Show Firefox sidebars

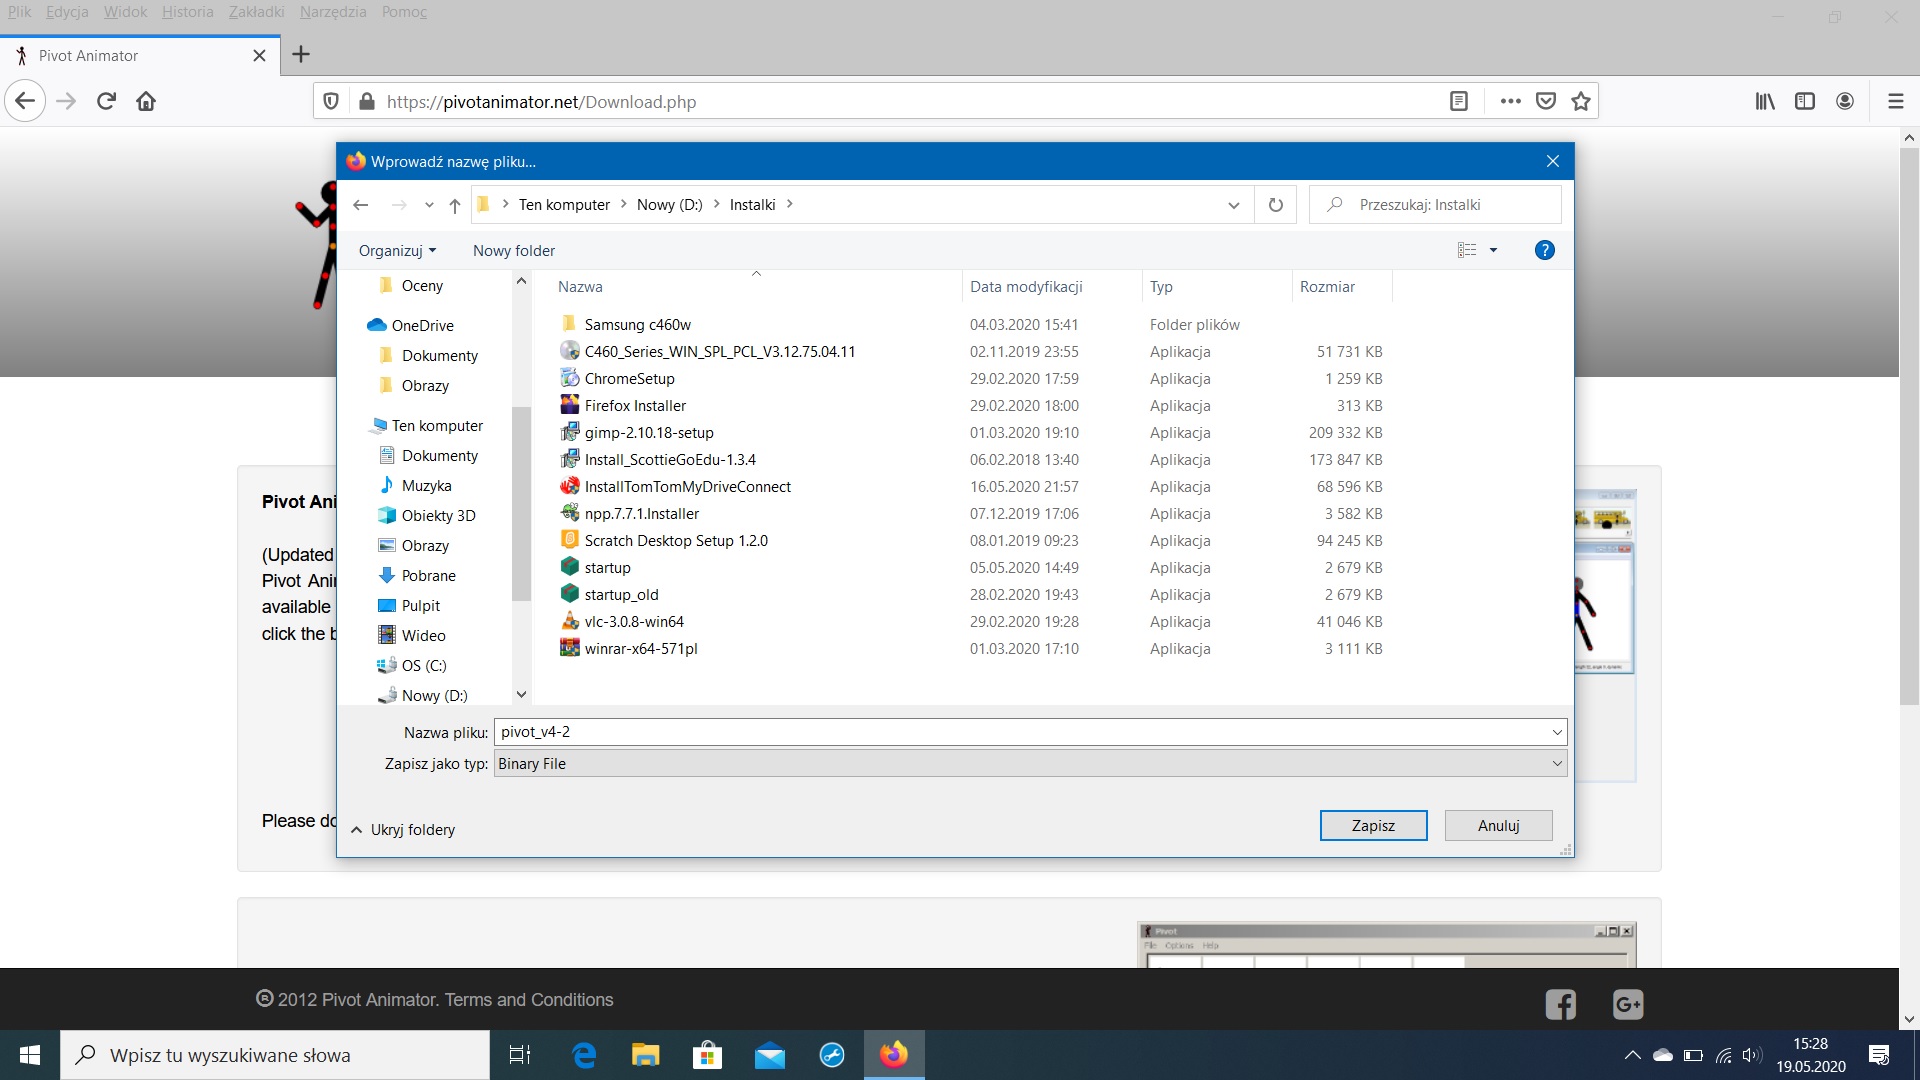[x=1805, y=101]
